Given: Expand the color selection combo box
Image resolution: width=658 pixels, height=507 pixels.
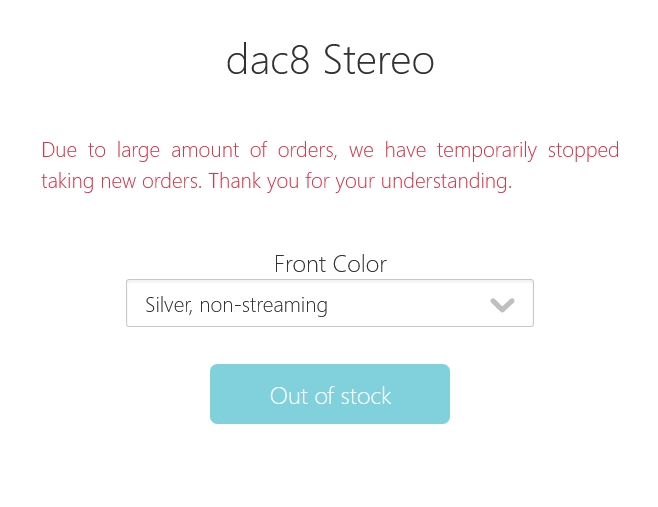Looking at the screenshot, I should [x=329, y=304].
